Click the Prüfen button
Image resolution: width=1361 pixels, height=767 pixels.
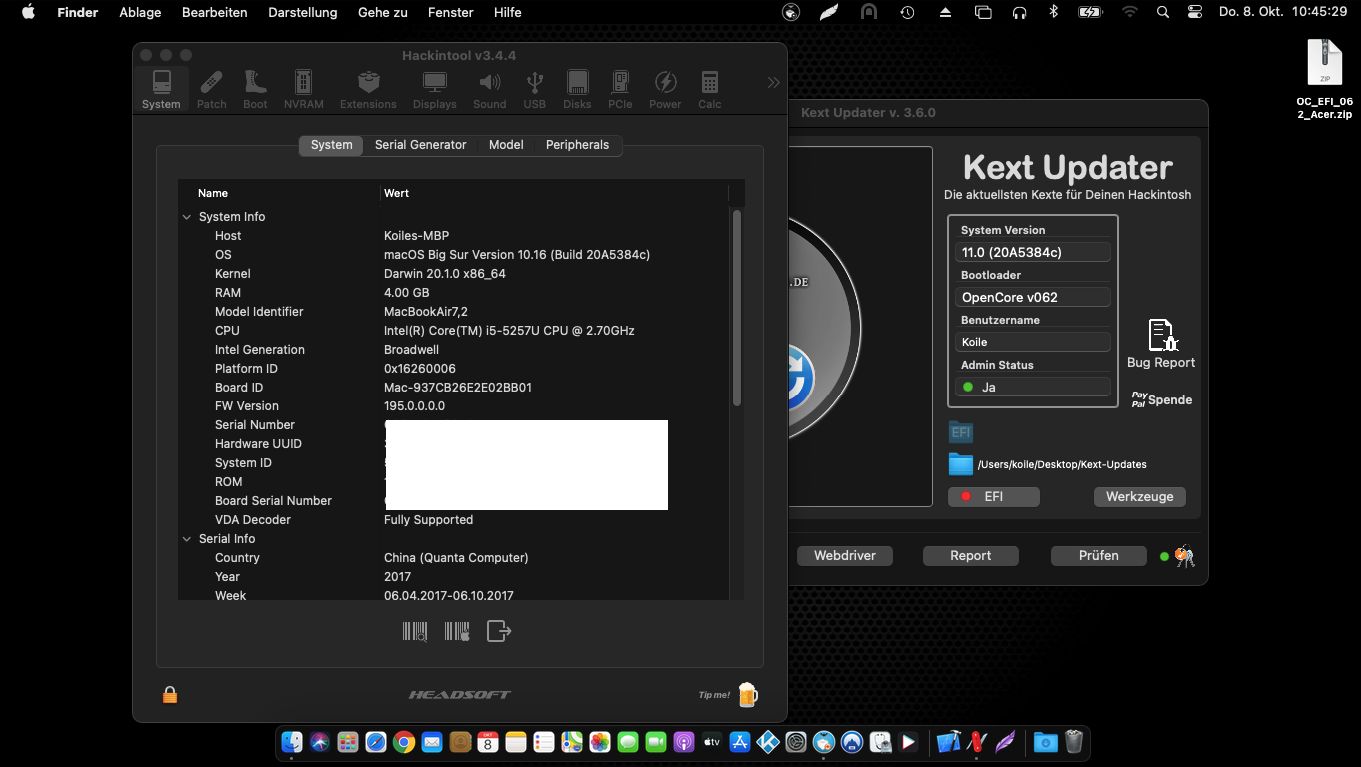click(x=1098, y=556)
